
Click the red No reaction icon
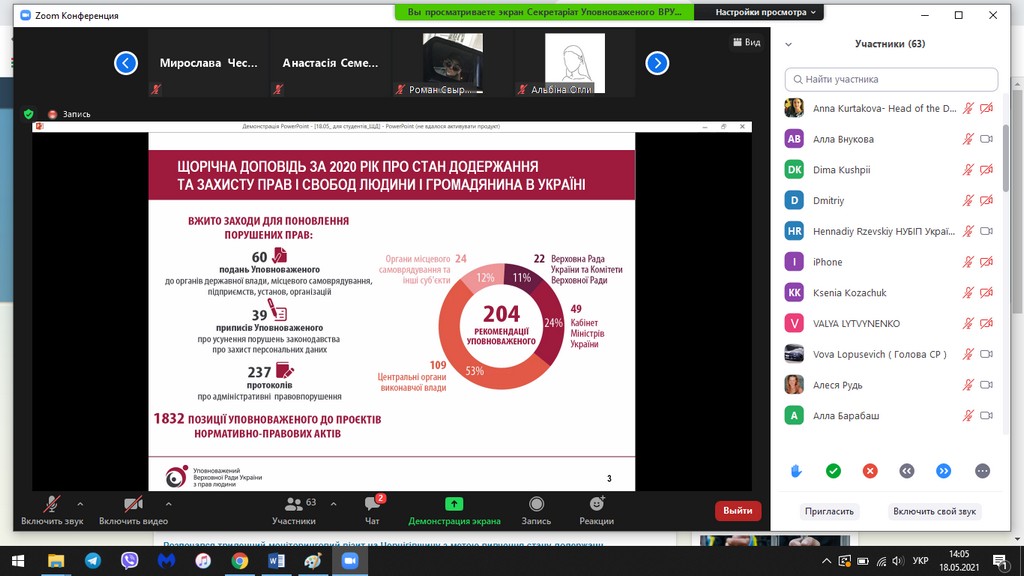click(870, 470)
